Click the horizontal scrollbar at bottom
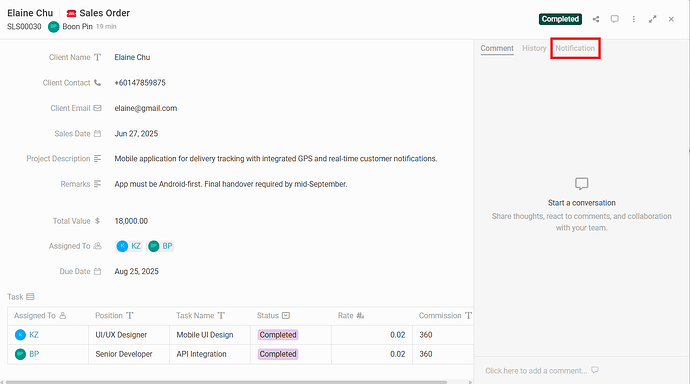This screenshot has height=384, width=690. [x=226, y=382]
